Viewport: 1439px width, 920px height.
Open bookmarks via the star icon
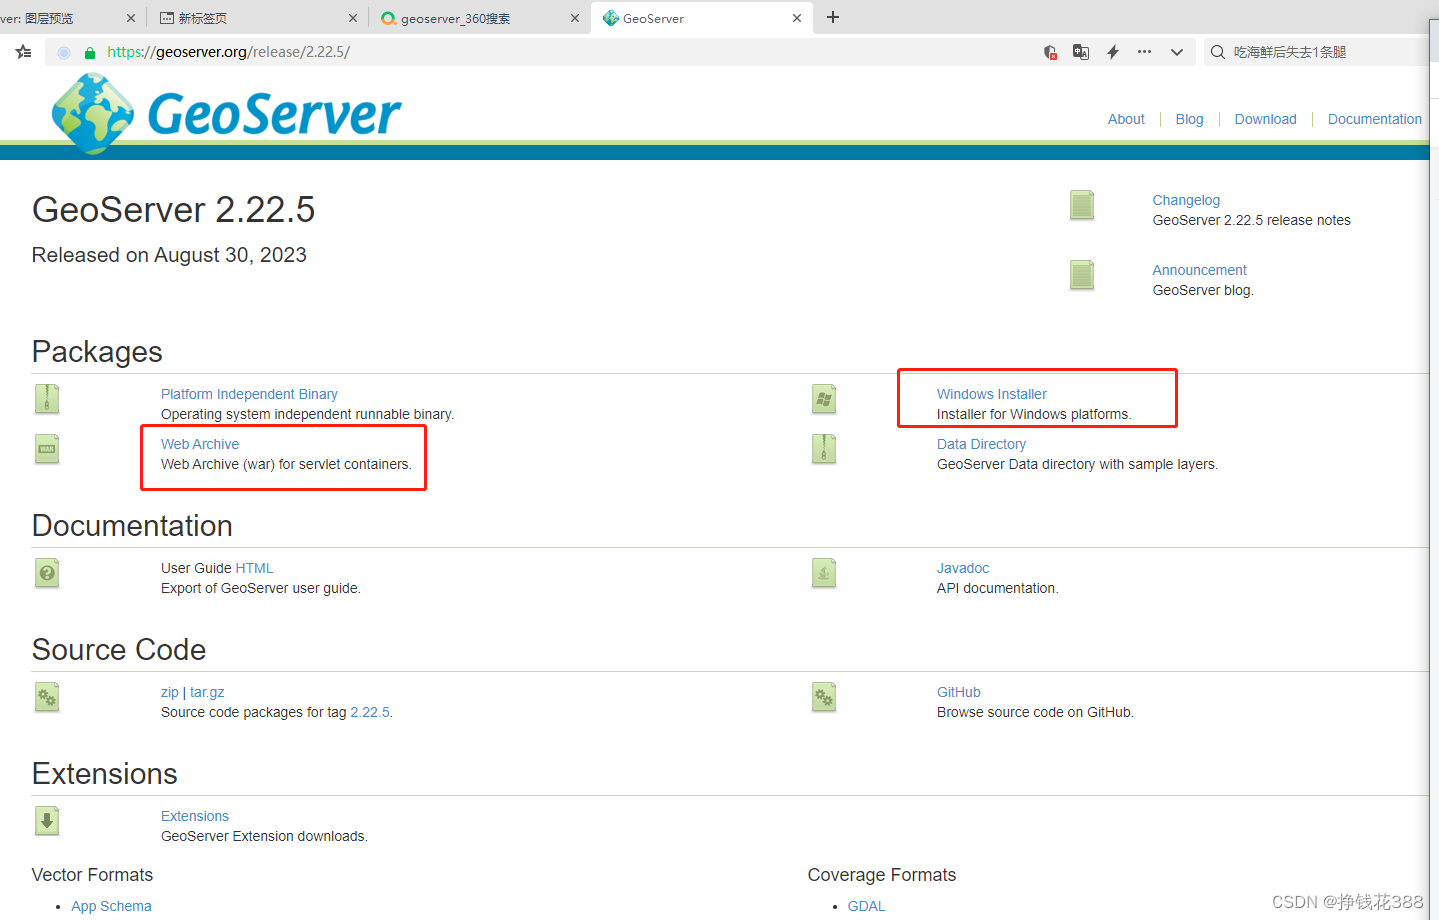pyautogui.click(x=23, y=51)
